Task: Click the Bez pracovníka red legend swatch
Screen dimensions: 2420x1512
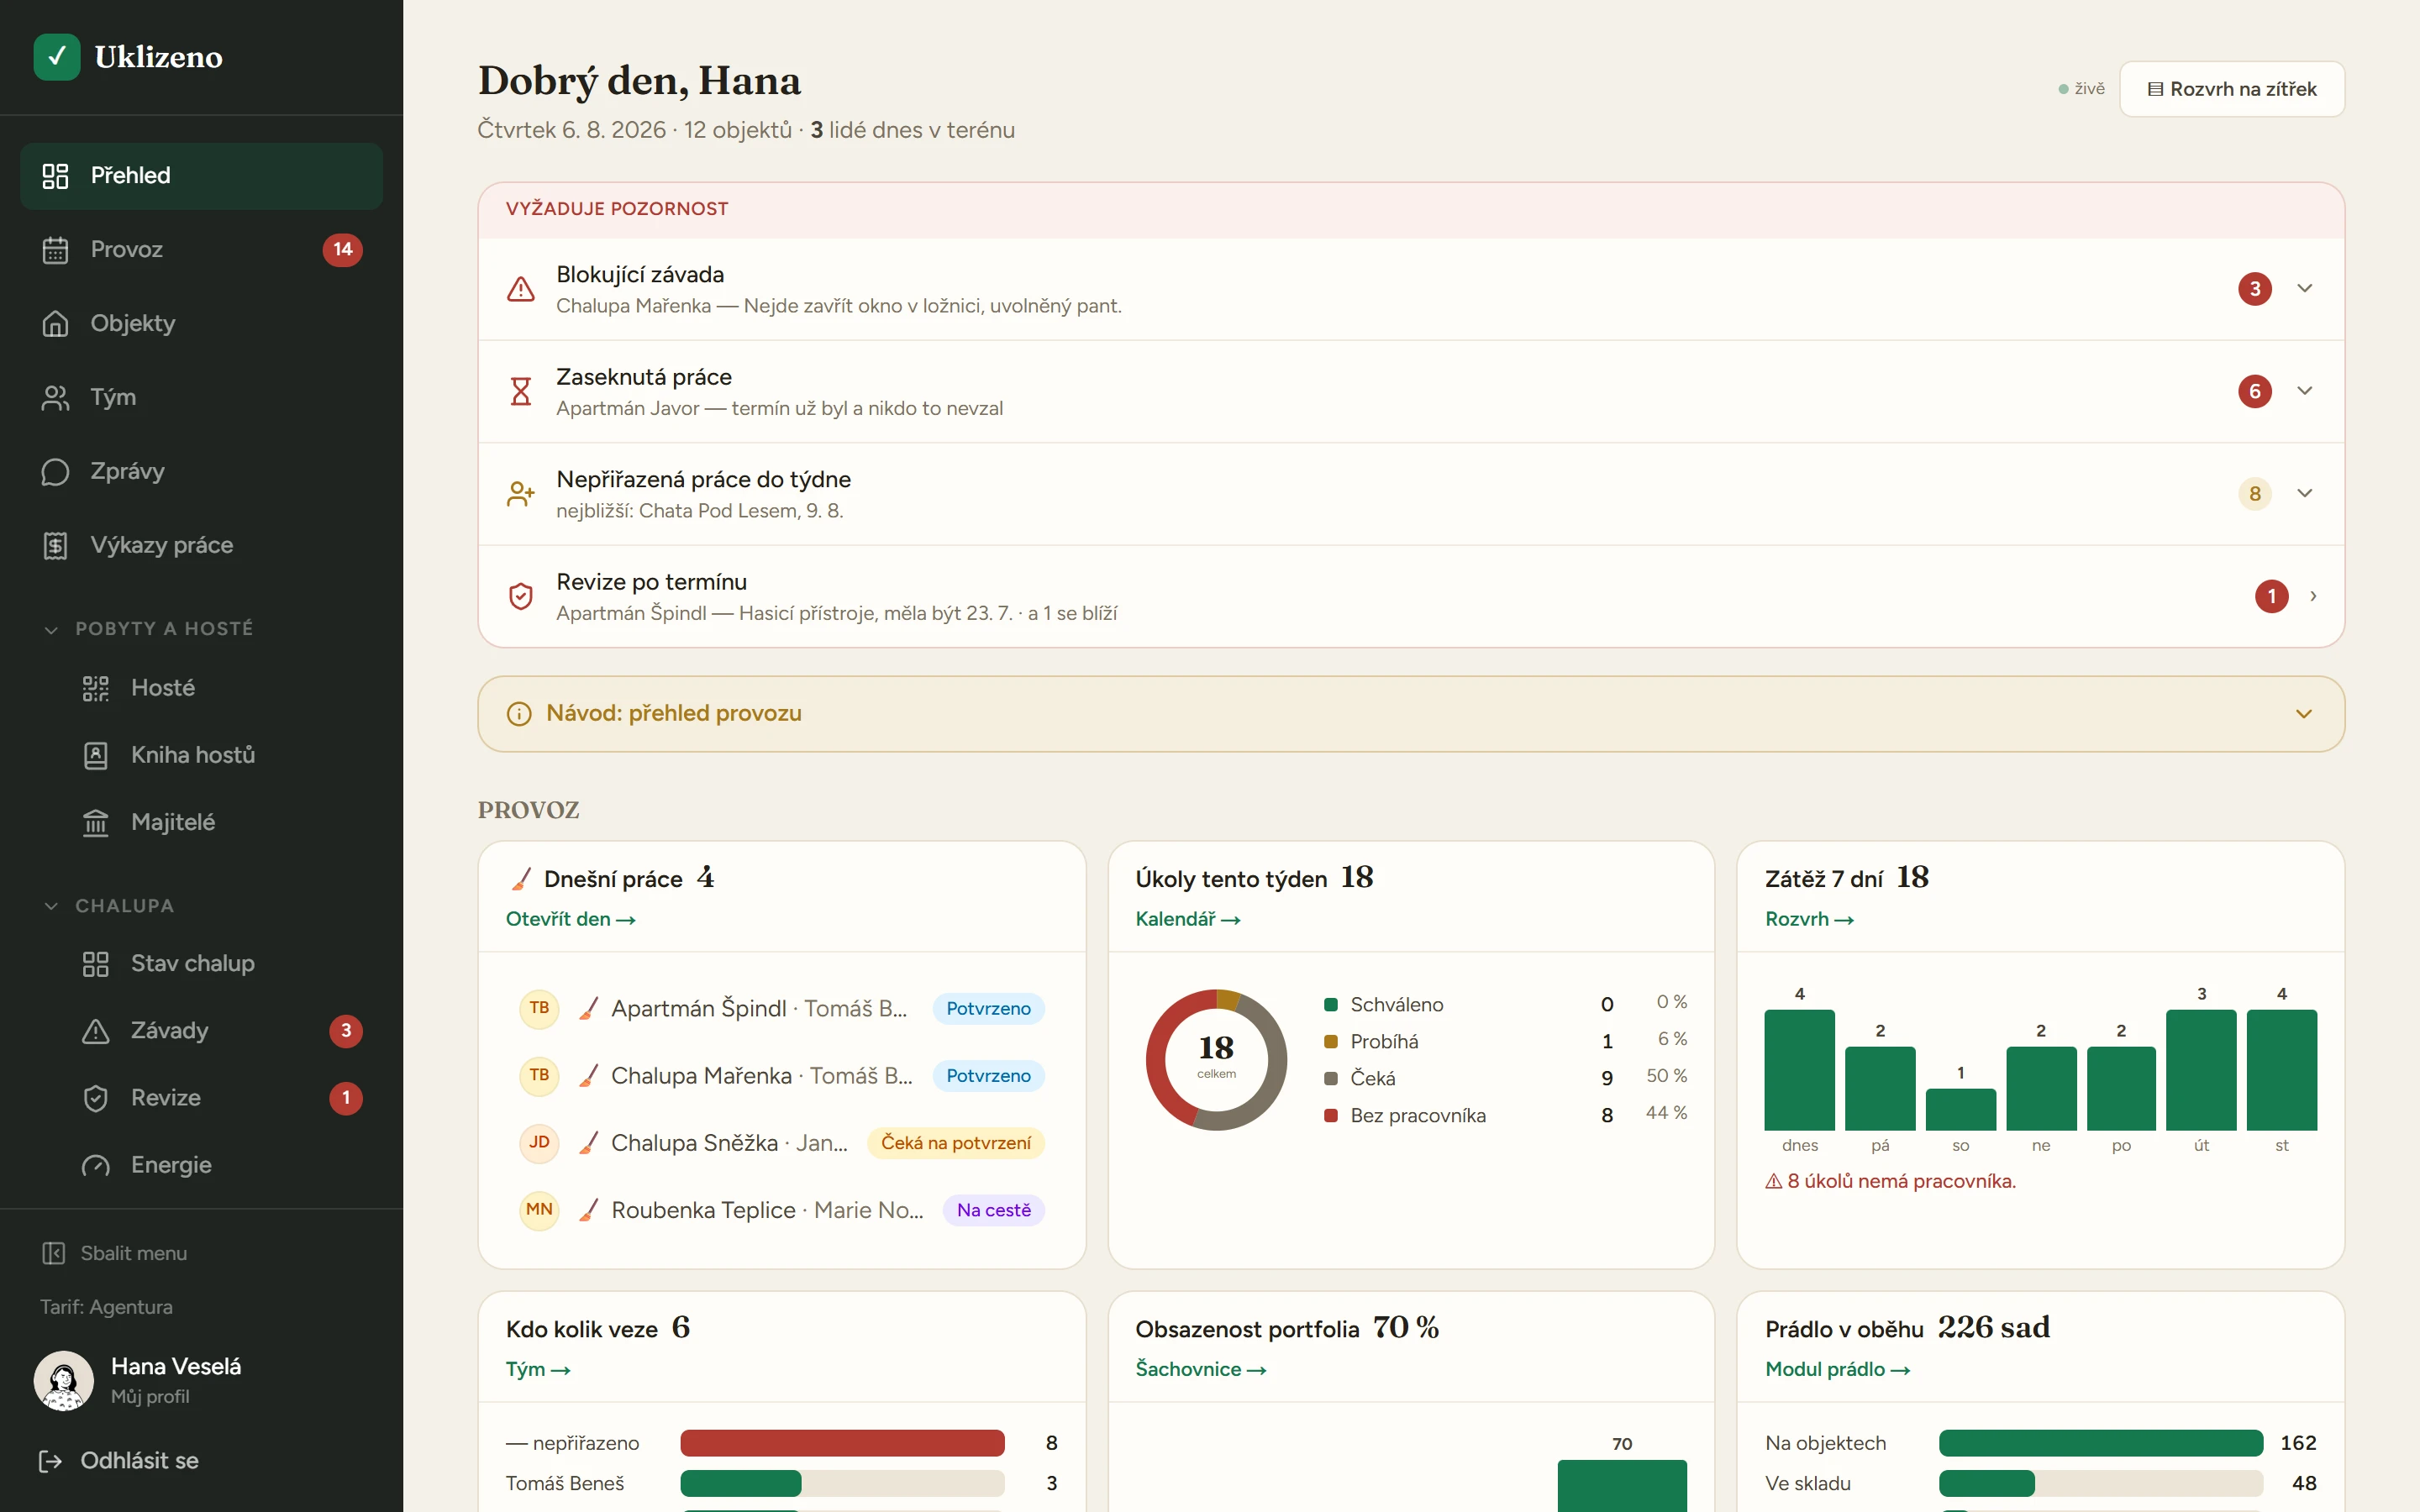Action: pyautogui.click(x=1331, y=1116)
